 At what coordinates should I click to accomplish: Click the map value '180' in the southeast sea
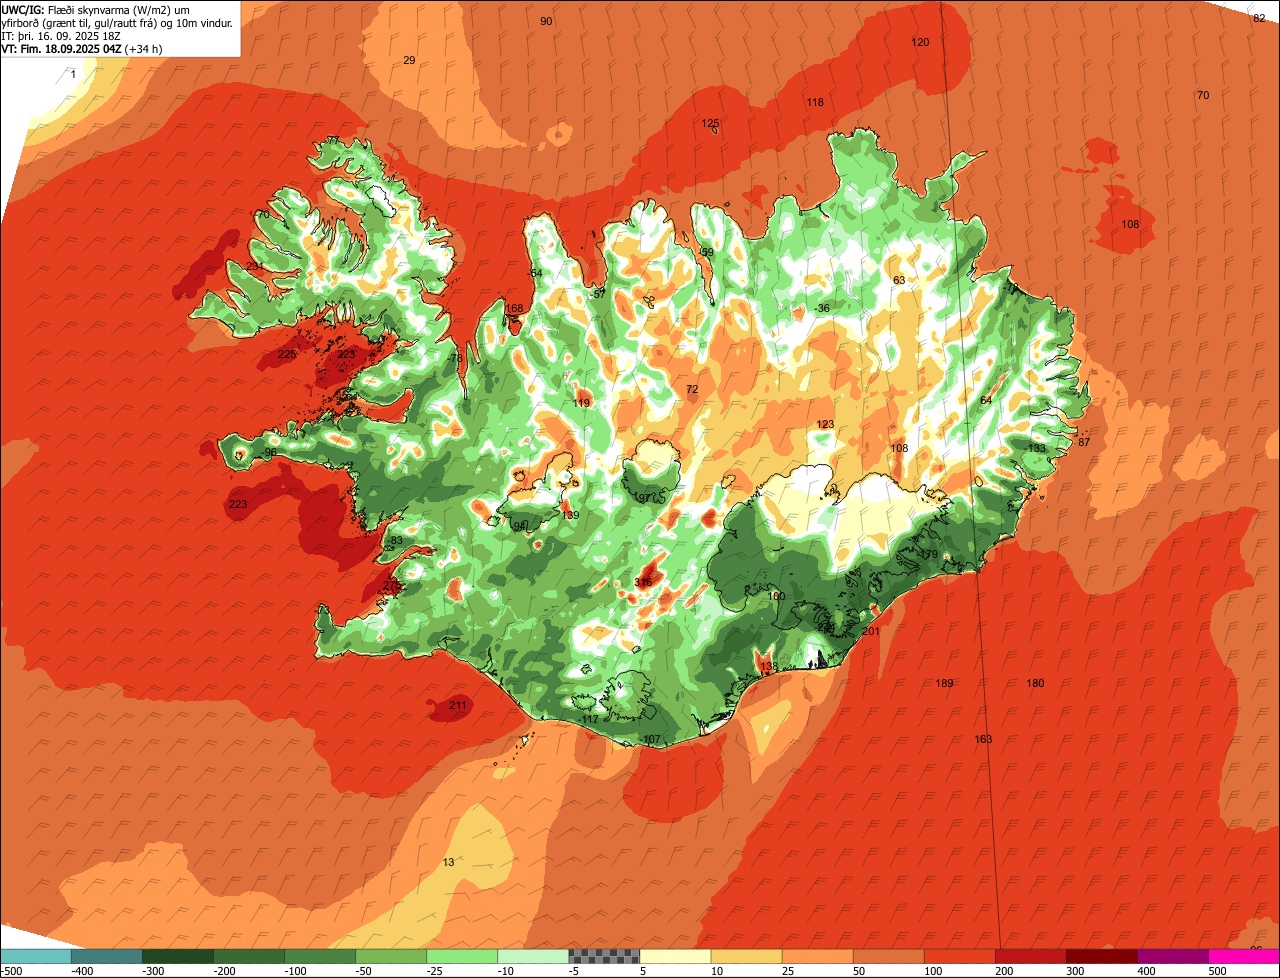click(1035, 683)
